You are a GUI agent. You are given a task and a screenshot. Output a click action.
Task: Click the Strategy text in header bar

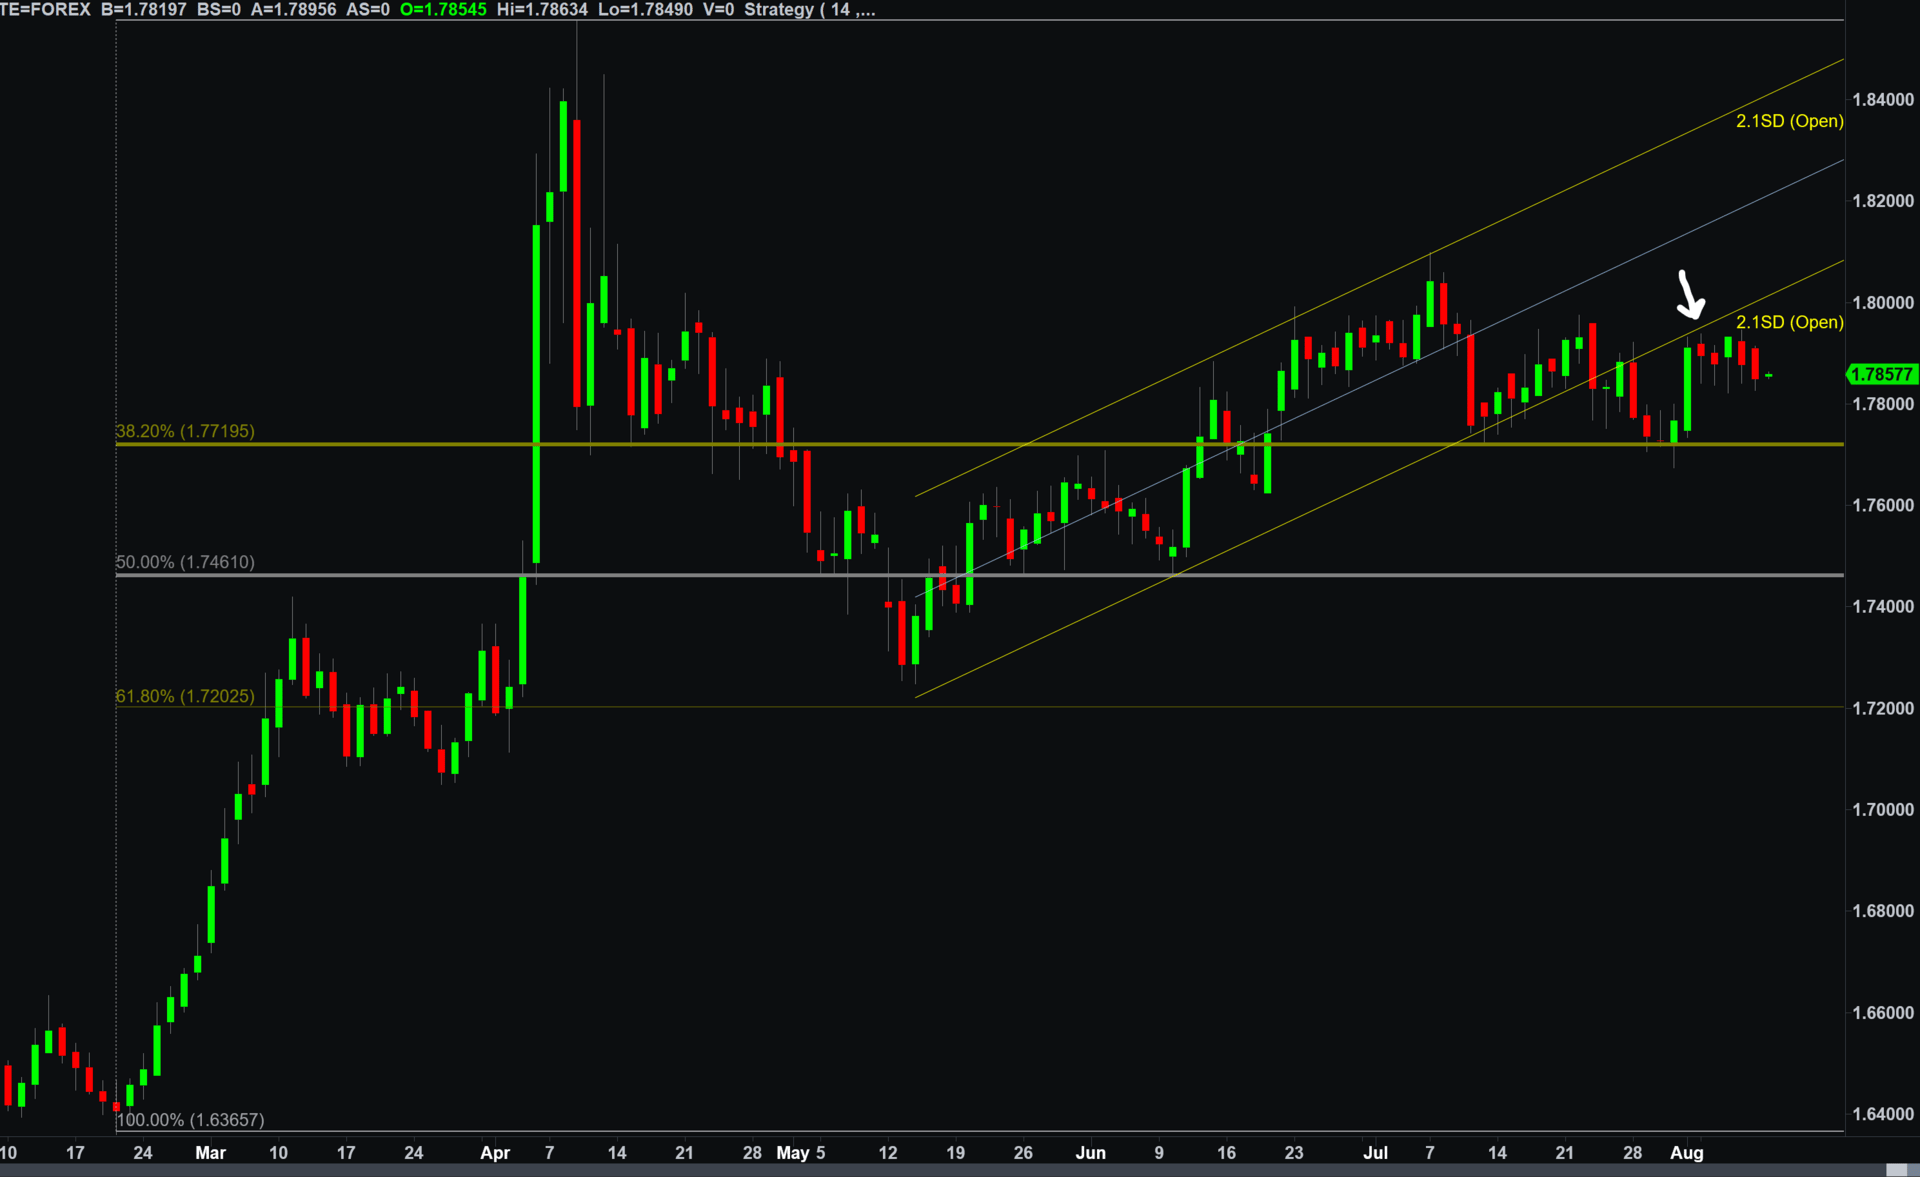tap(778, 10)
